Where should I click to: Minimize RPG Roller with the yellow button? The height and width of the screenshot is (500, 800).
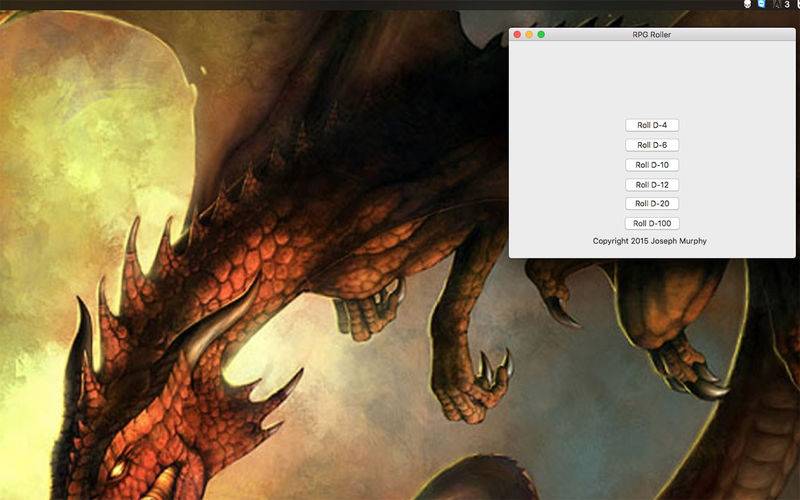529,35
